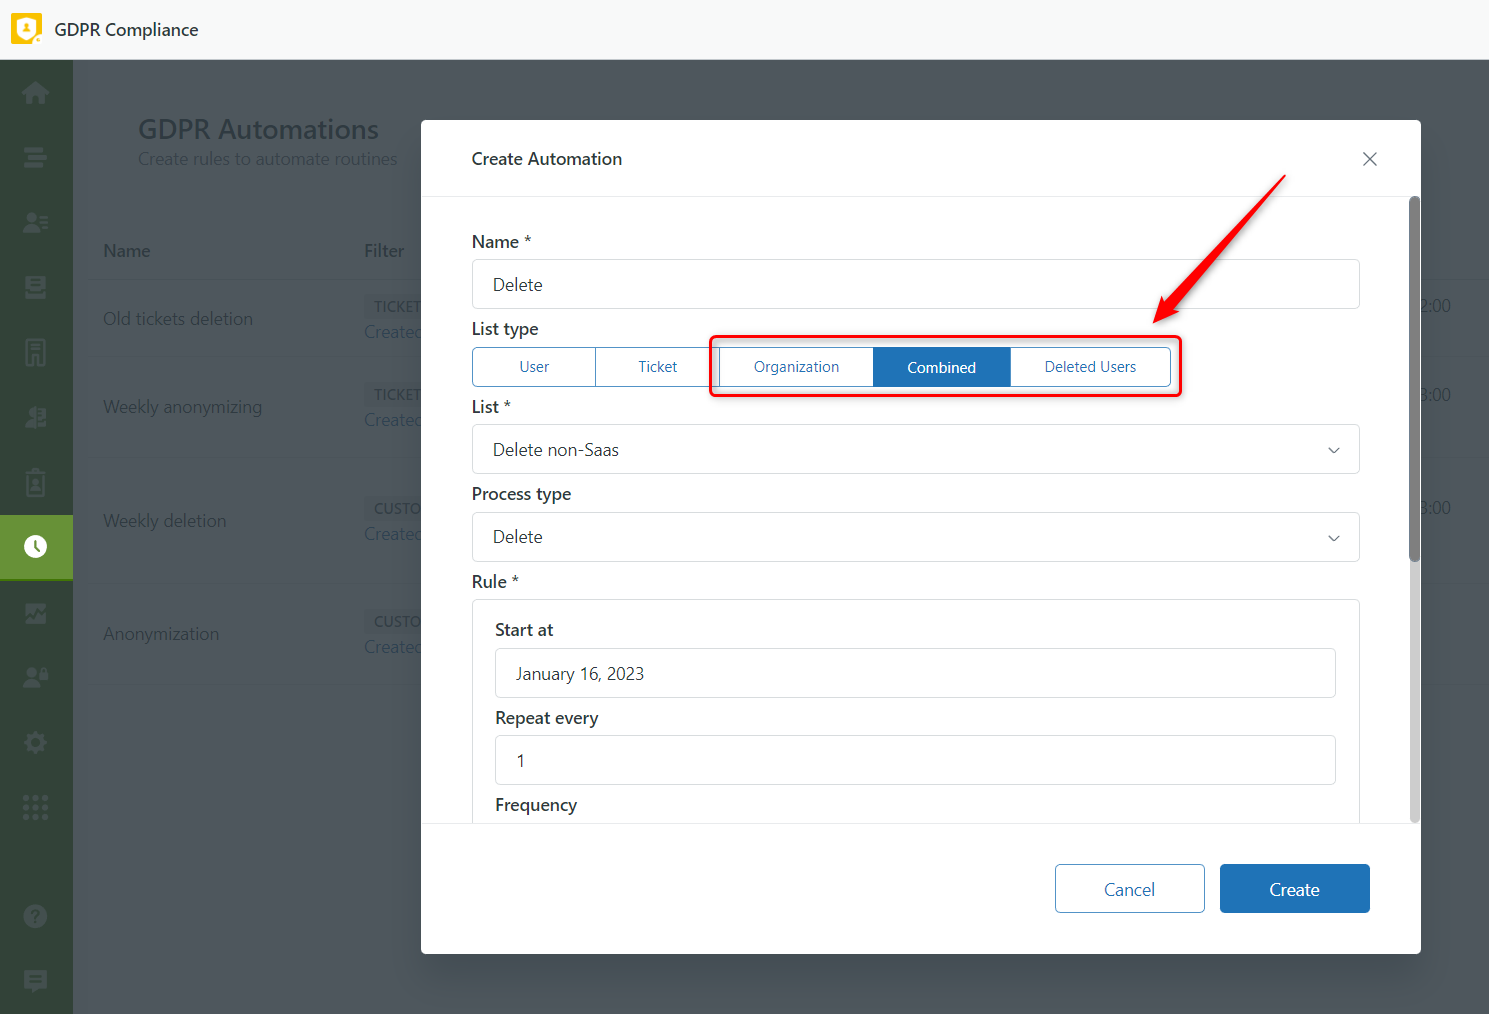Screen dimensions: 1489x1014
Task: Open the Home icon in the sidebar
Action: coord(36,93)
